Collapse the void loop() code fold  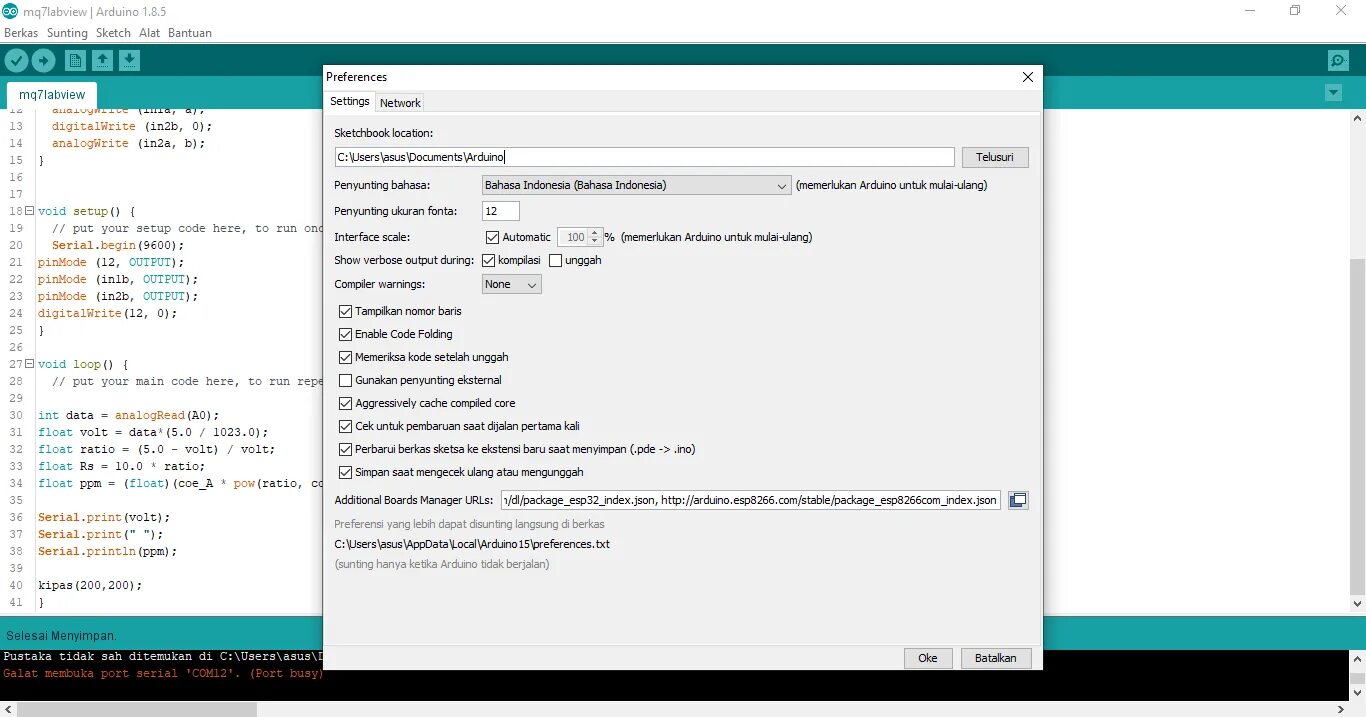pyautogui.click(x=29, y=364)
